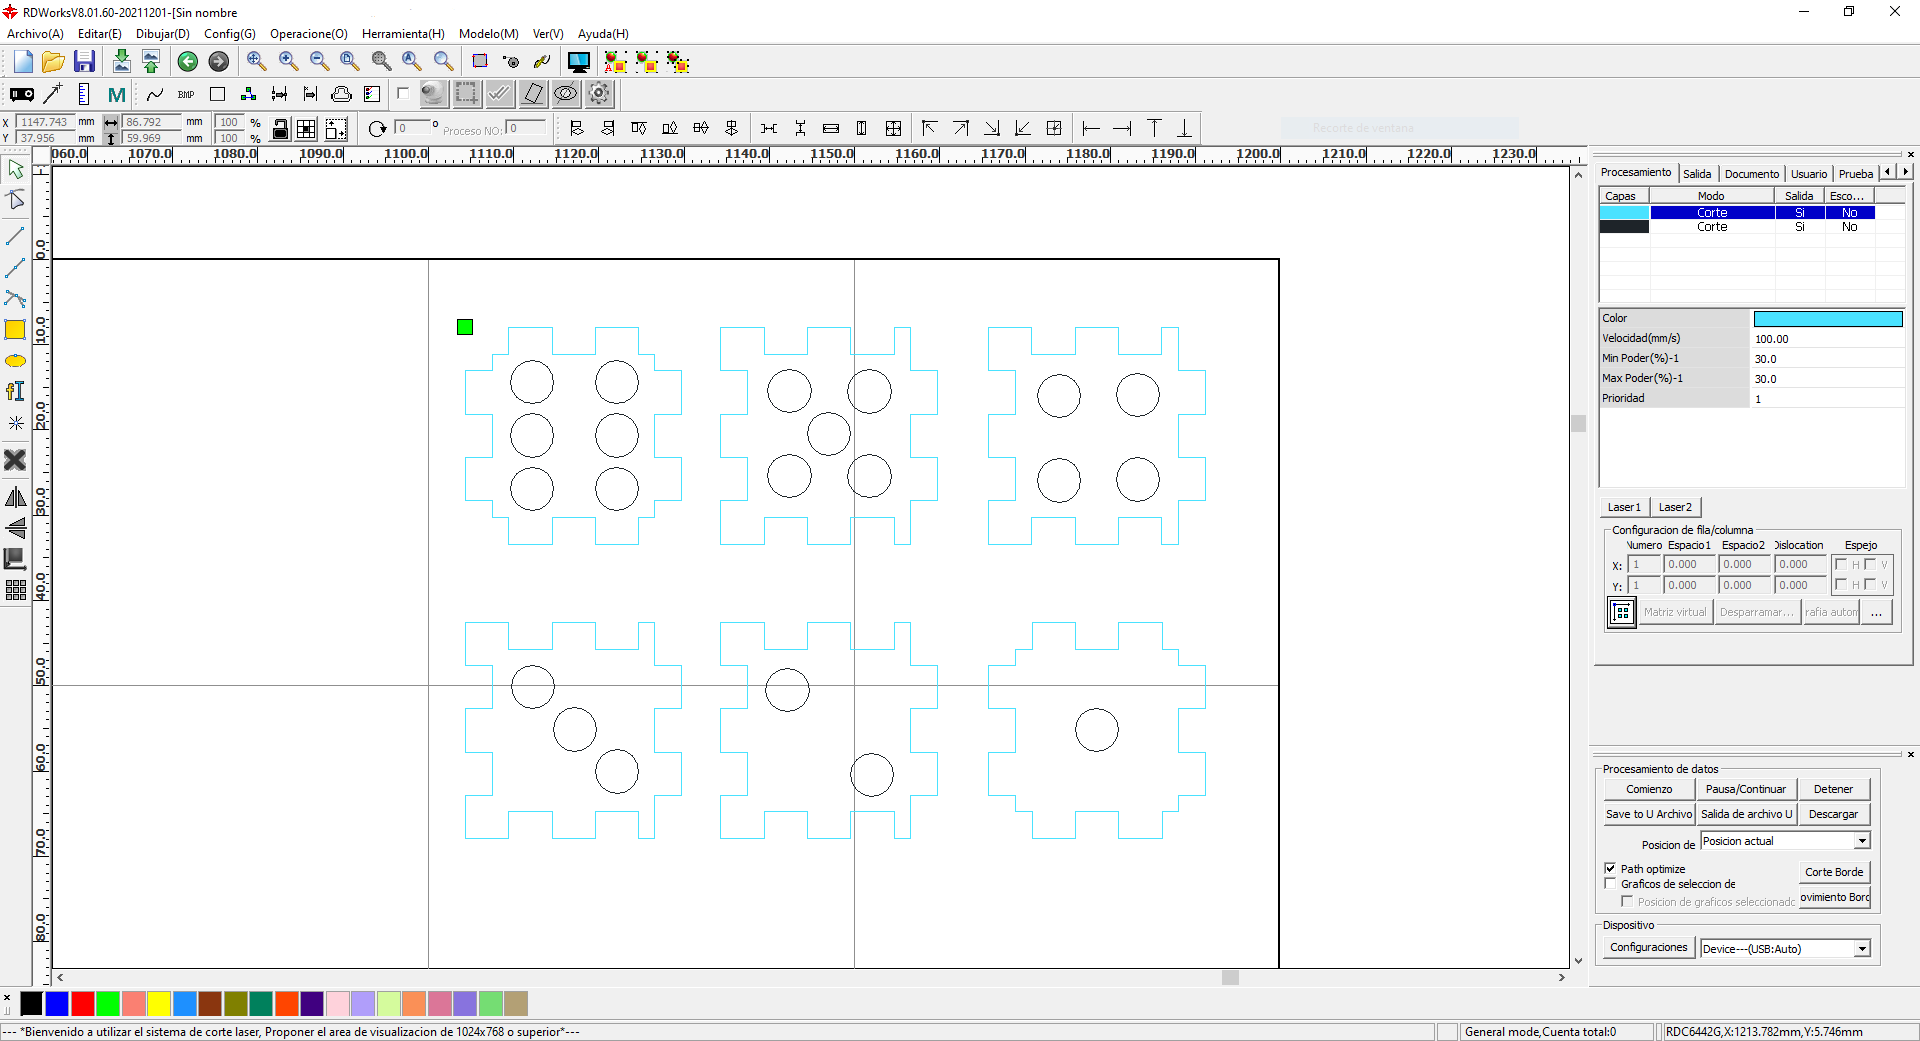Click the delete X icon in left toolbar
1920x1041 pixels.
[15, 460]
